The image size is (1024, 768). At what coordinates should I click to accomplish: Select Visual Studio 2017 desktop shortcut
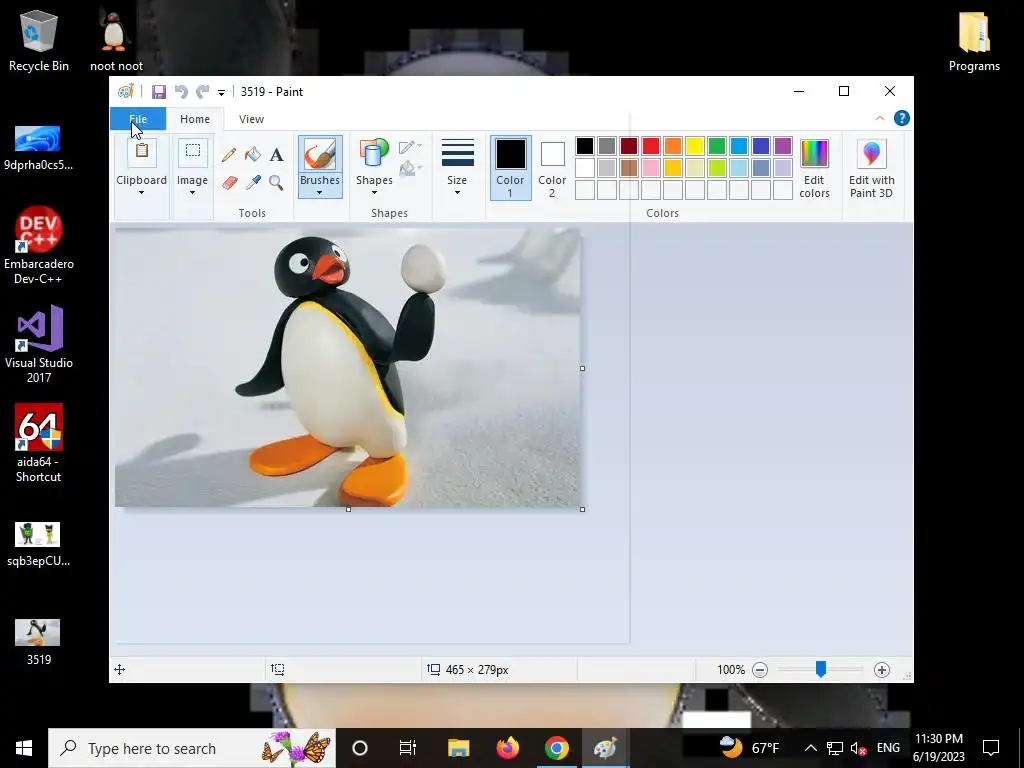(39, 344)
